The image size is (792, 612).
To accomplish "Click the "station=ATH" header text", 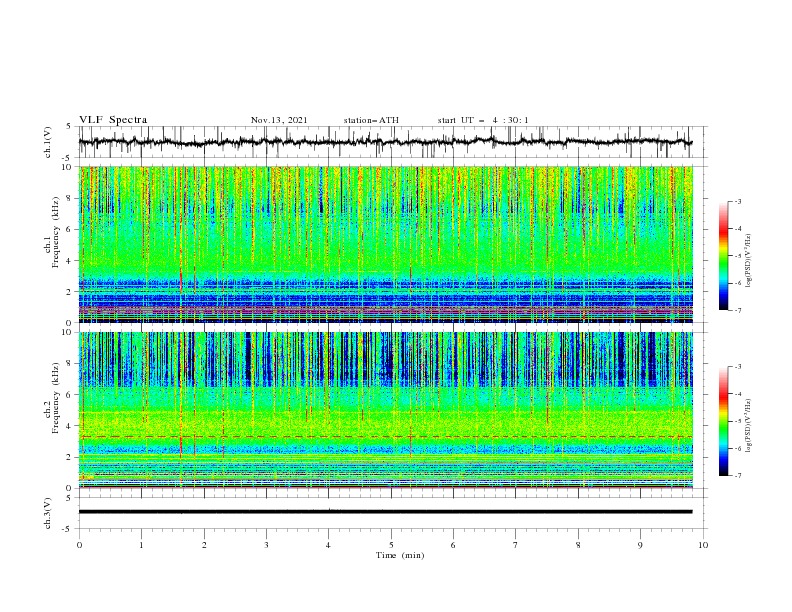I will click(371, 120).
